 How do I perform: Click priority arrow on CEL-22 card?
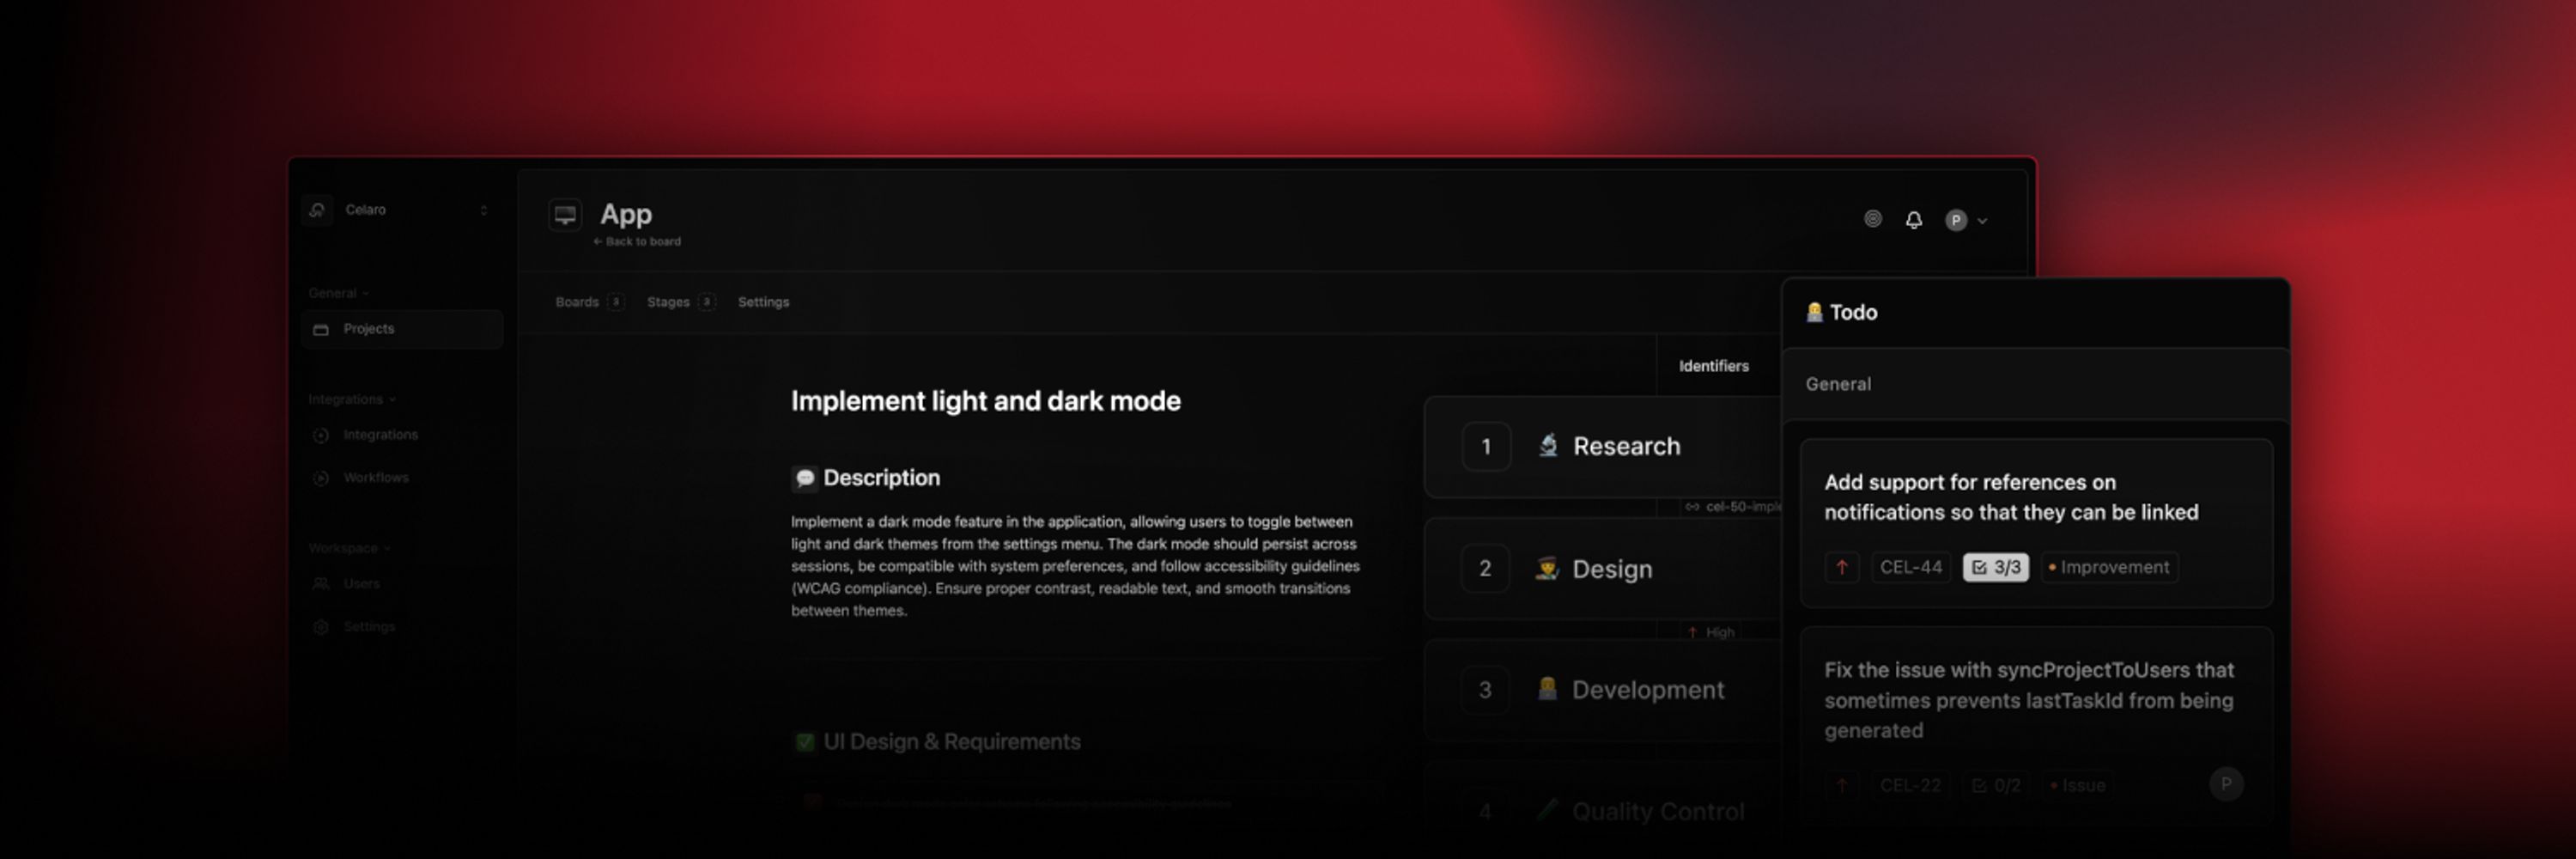[x=1842, y=785]
